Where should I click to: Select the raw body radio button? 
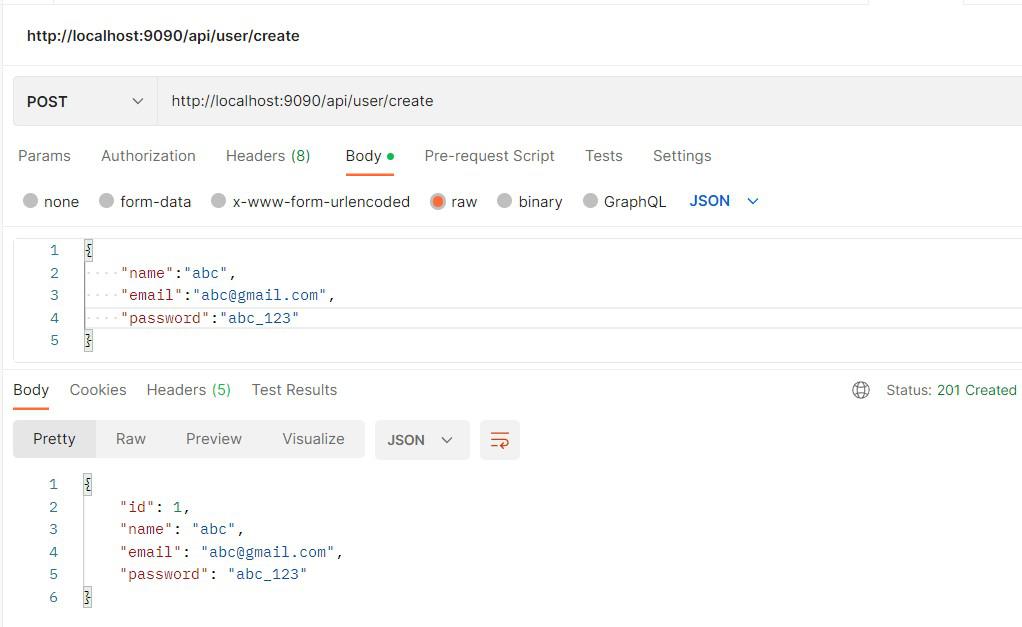(438, 201)
